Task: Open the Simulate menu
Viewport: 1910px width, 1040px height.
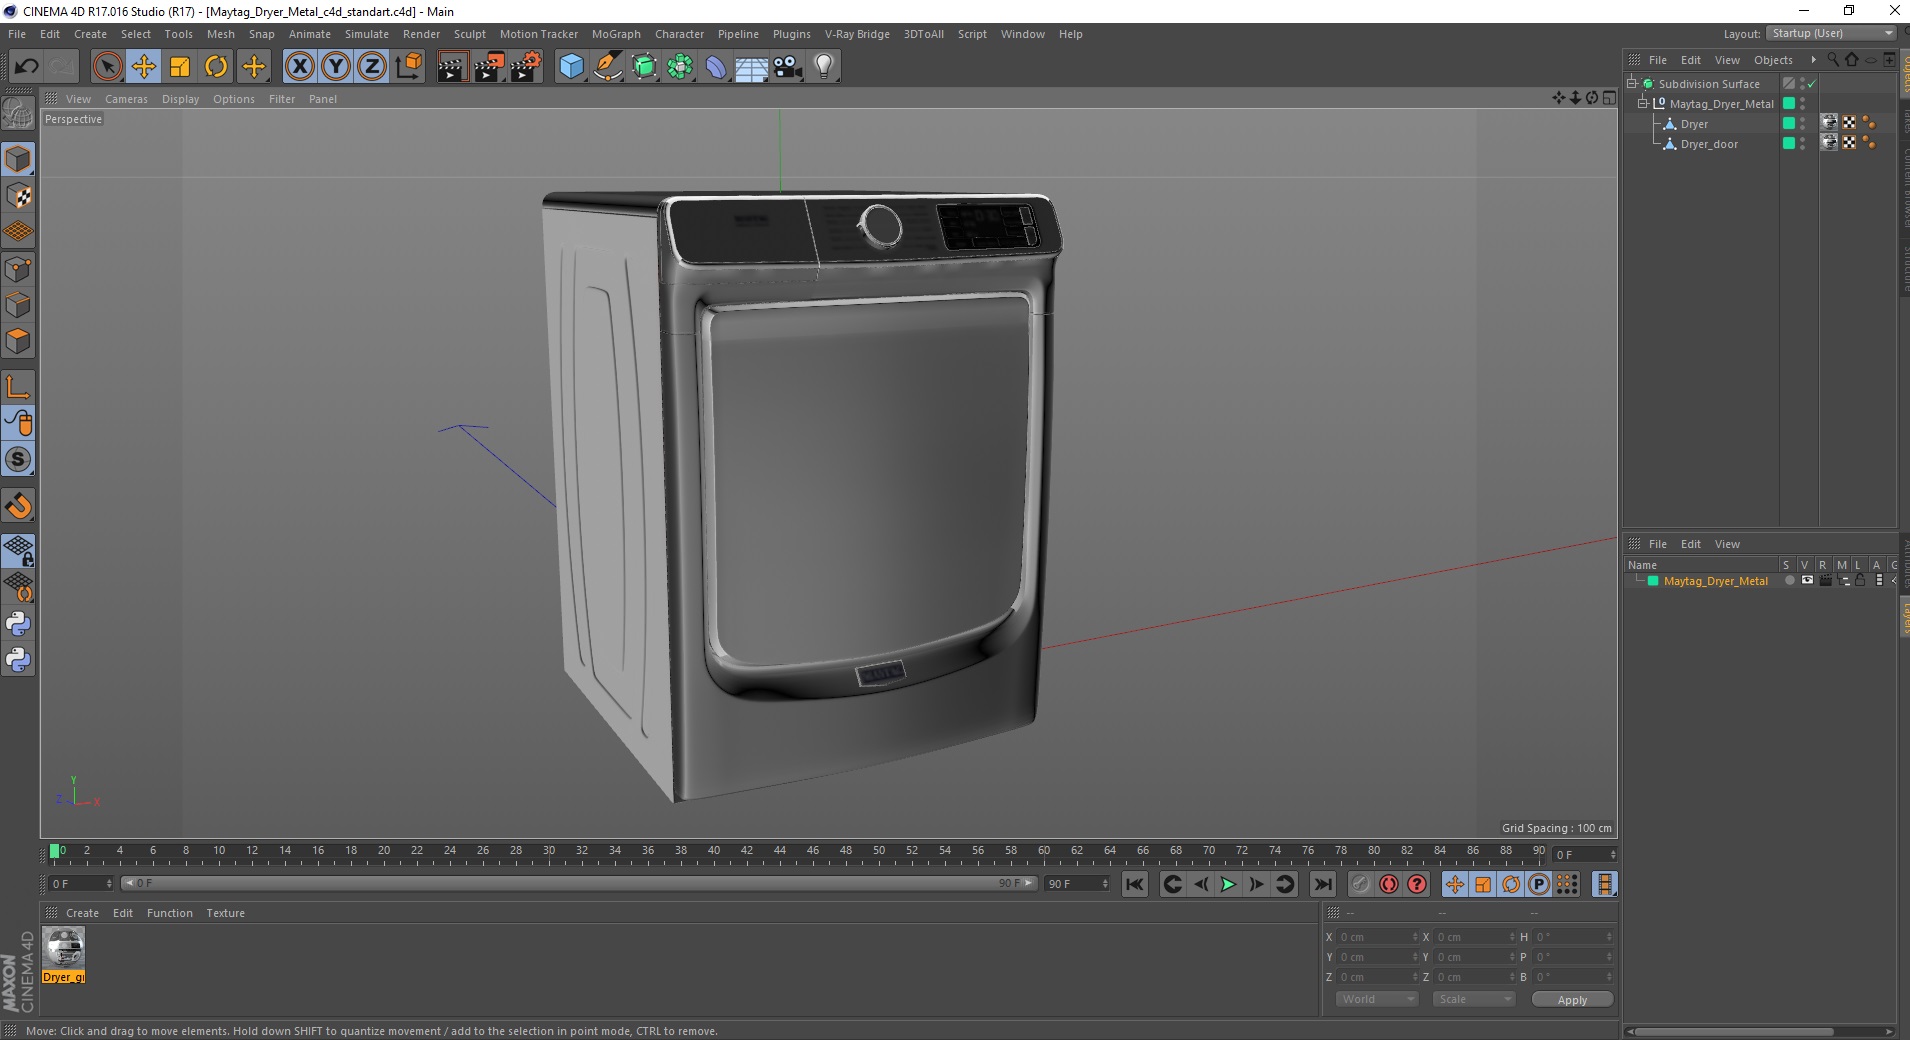Action: (367, 34)
